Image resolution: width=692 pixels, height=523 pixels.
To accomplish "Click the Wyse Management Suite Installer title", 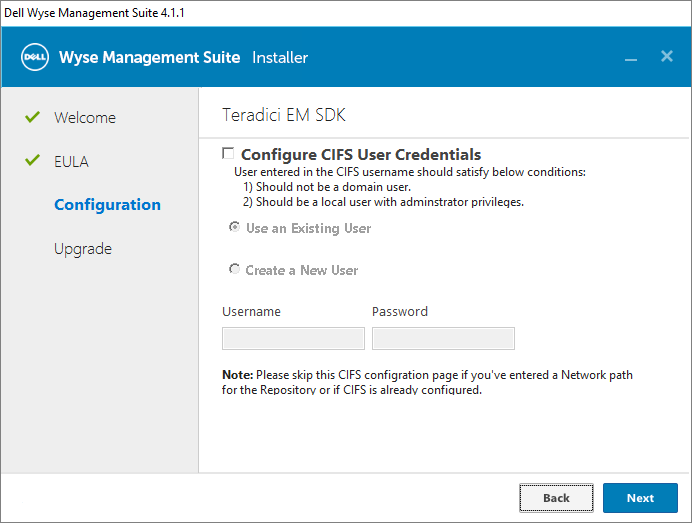I will (x=184, y=57).
